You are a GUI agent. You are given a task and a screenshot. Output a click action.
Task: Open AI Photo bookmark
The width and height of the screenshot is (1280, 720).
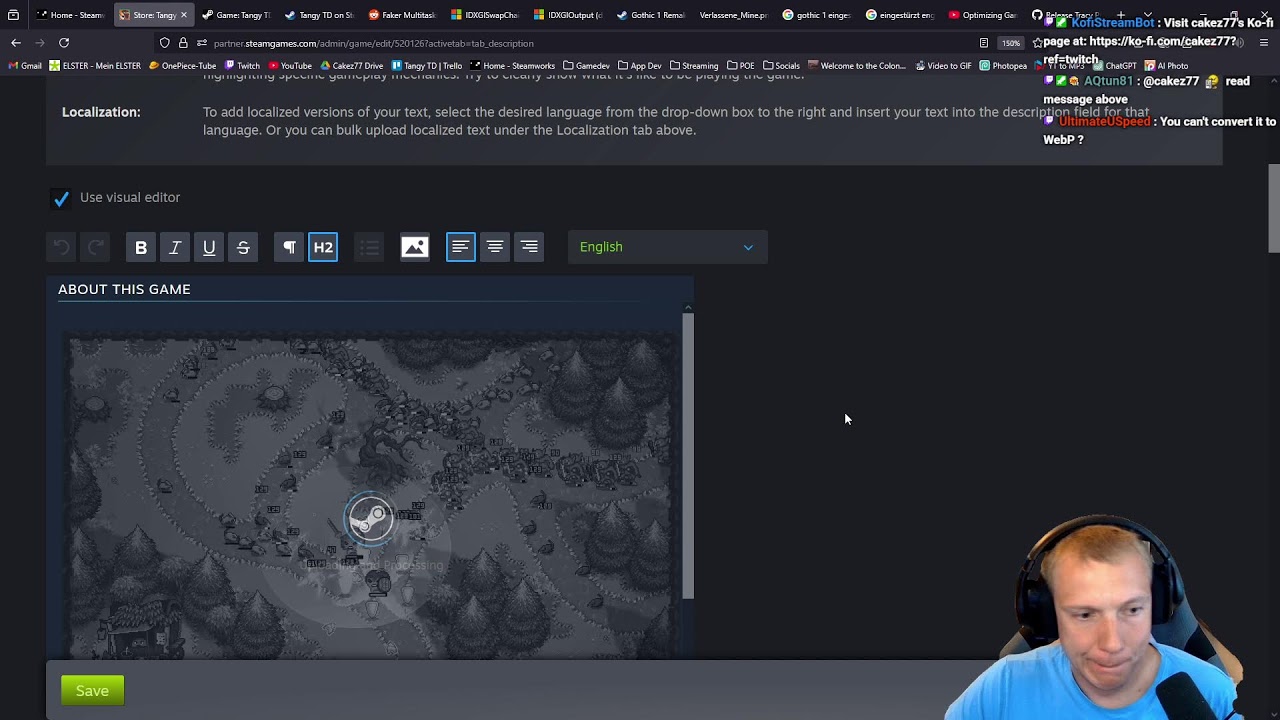1166,66
